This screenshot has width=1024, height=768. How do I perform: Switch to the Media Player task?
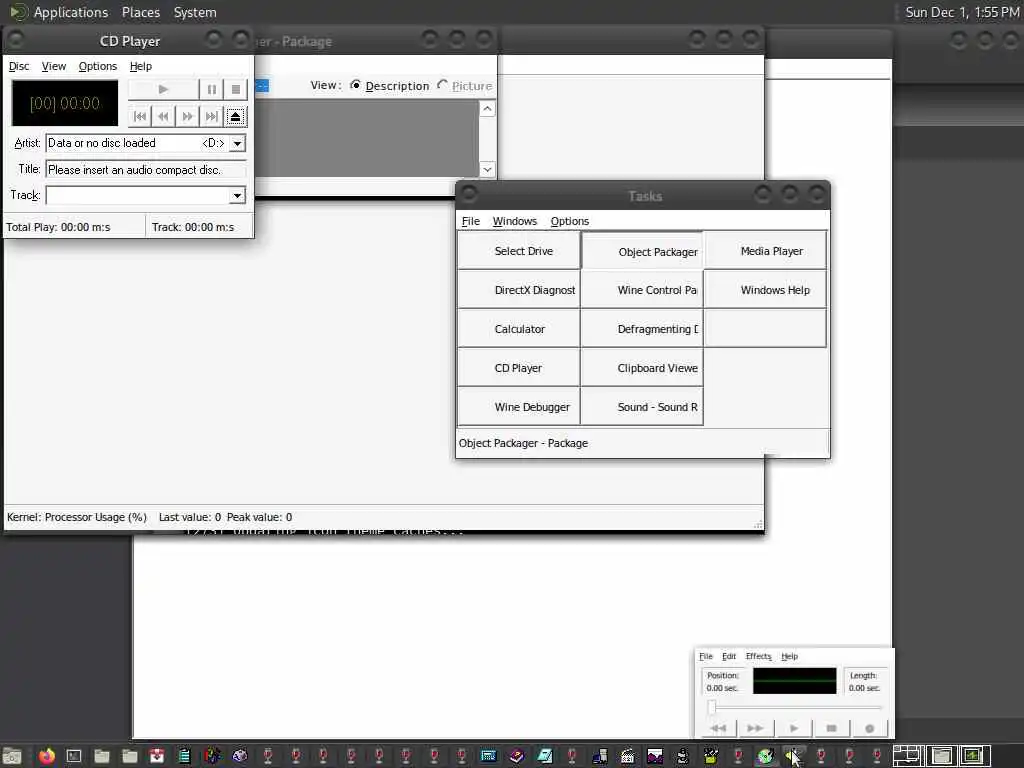[765, 251]
